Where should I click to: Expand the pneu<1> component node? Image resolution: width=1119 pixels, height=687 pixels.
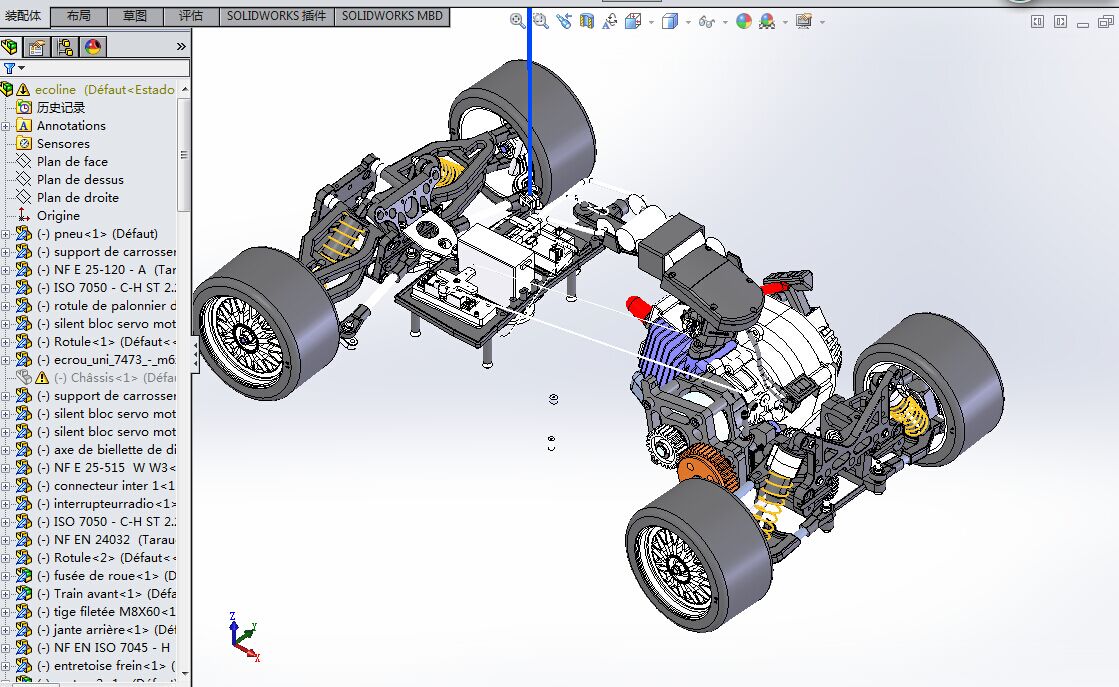pyautogui.click(x=6, y=234)
